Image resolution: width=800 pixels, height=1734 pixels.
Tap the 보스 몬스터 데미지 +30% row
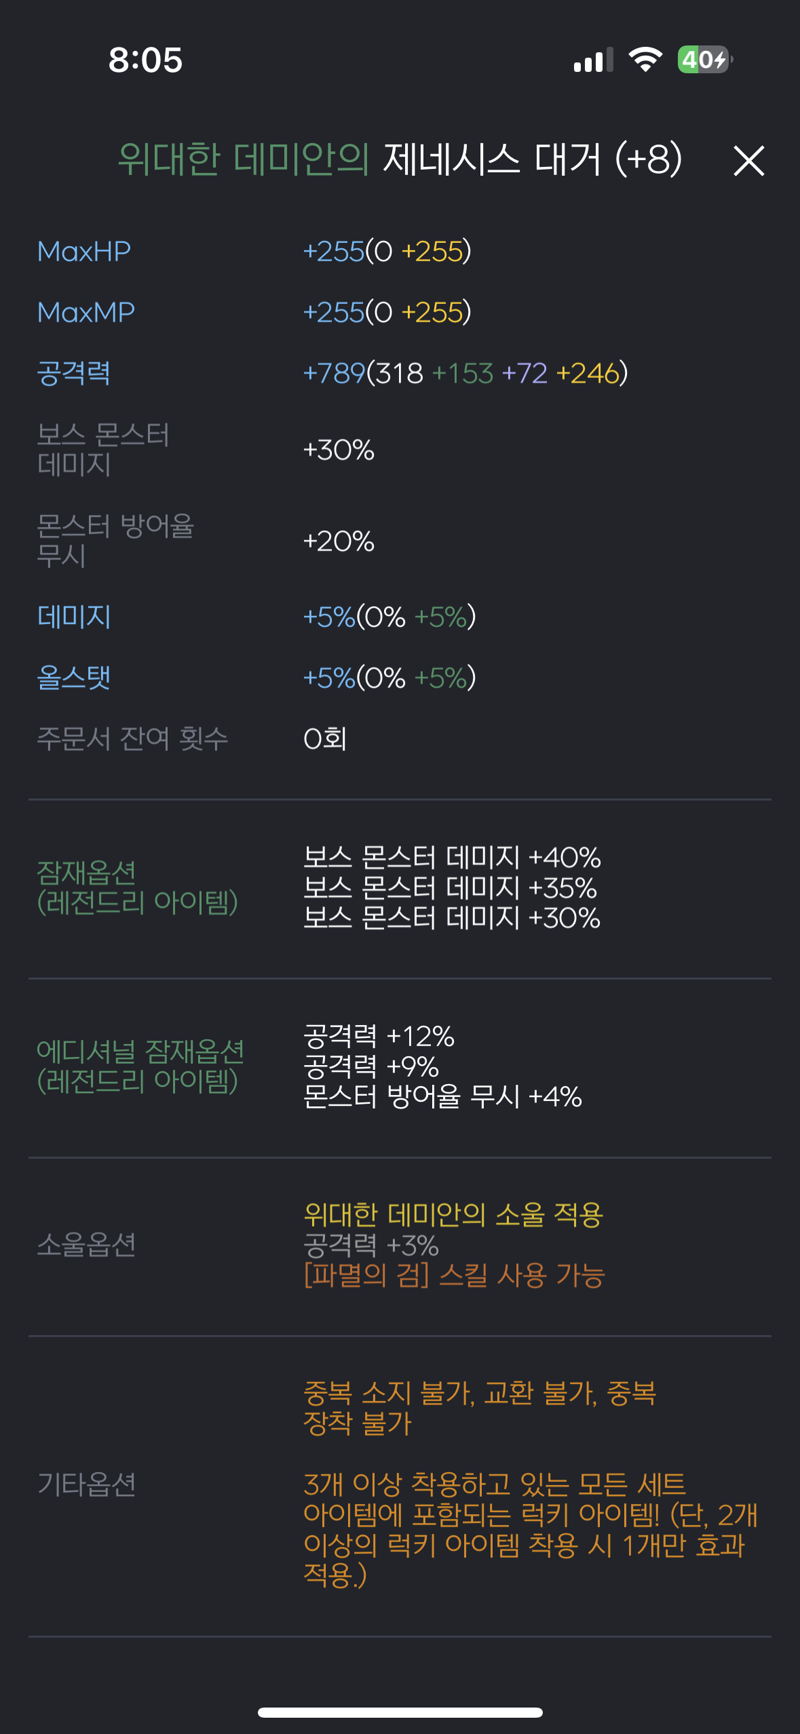click(400, 450)
